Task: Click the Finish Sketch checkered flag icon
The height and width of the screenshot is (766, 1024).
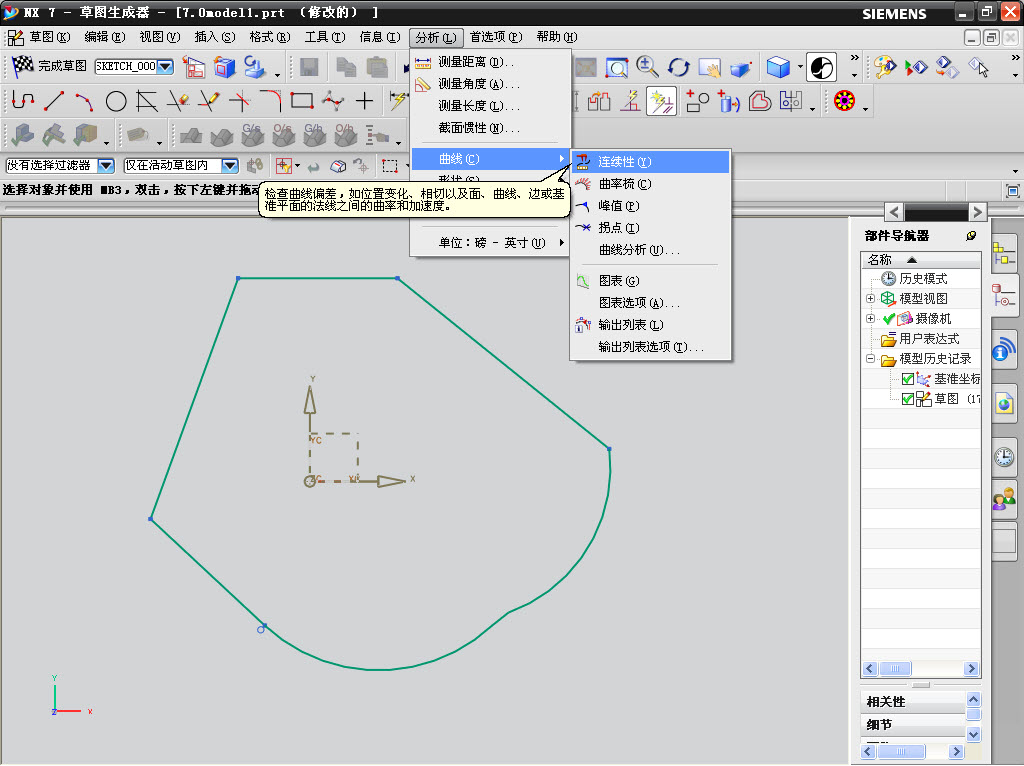Action: tap(23, 65)
